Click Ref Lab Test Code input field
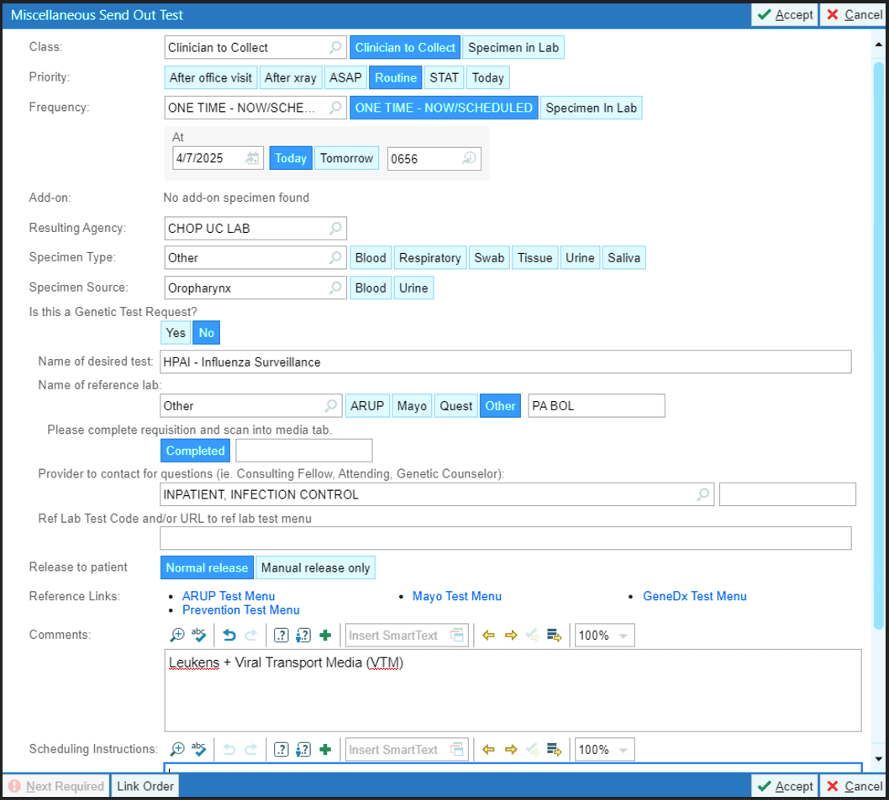Screen dimensions: 889x800 (x=506, y=538)
